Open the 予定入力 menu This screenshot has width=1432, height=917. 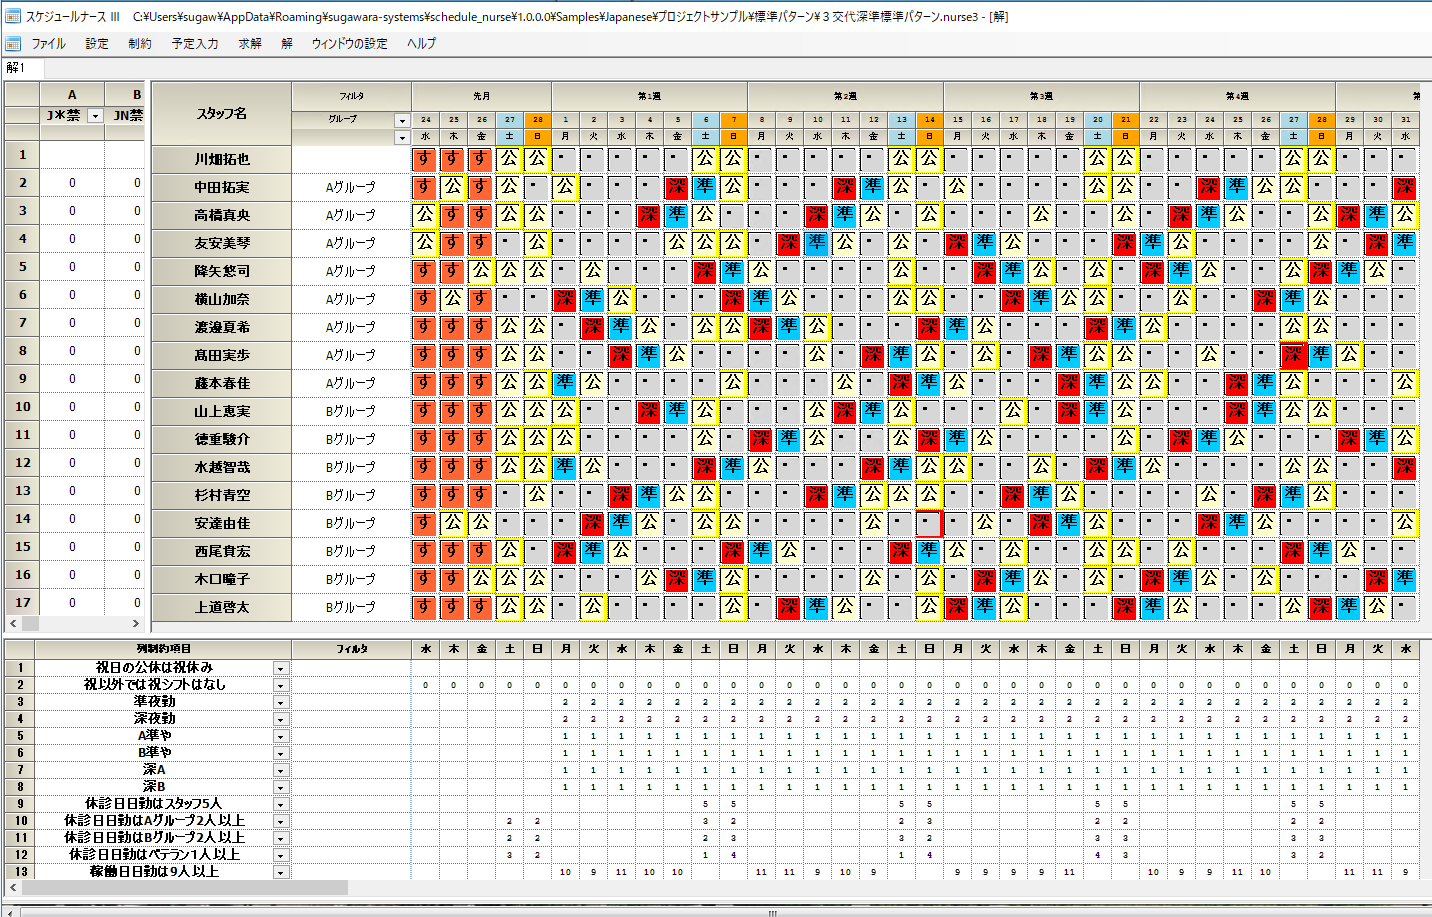[x=195, y=43]
